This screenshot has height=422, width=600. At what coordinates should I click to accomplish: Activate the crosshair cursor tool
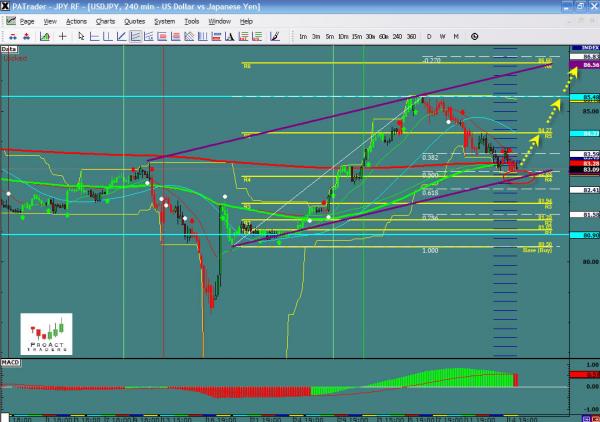[x=62, y=36]
